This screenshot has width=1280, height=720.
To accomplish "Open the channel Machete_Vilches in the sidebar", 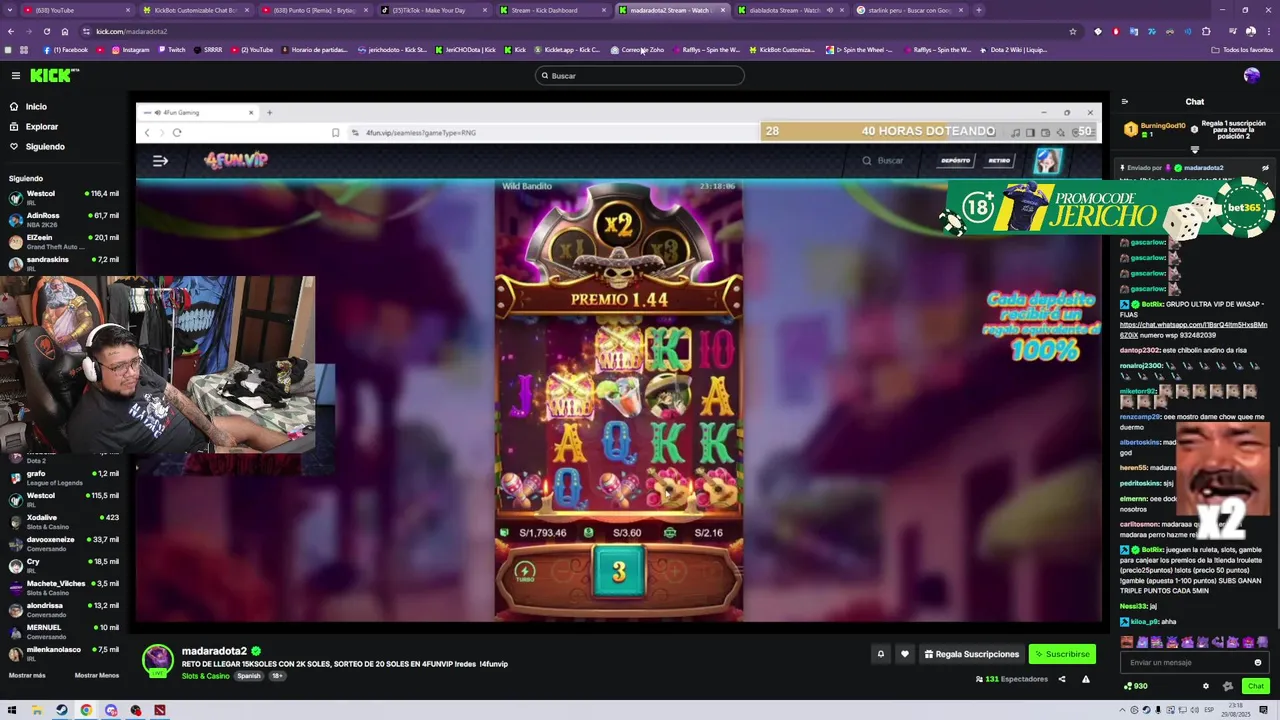I will (x=64, y=588).
